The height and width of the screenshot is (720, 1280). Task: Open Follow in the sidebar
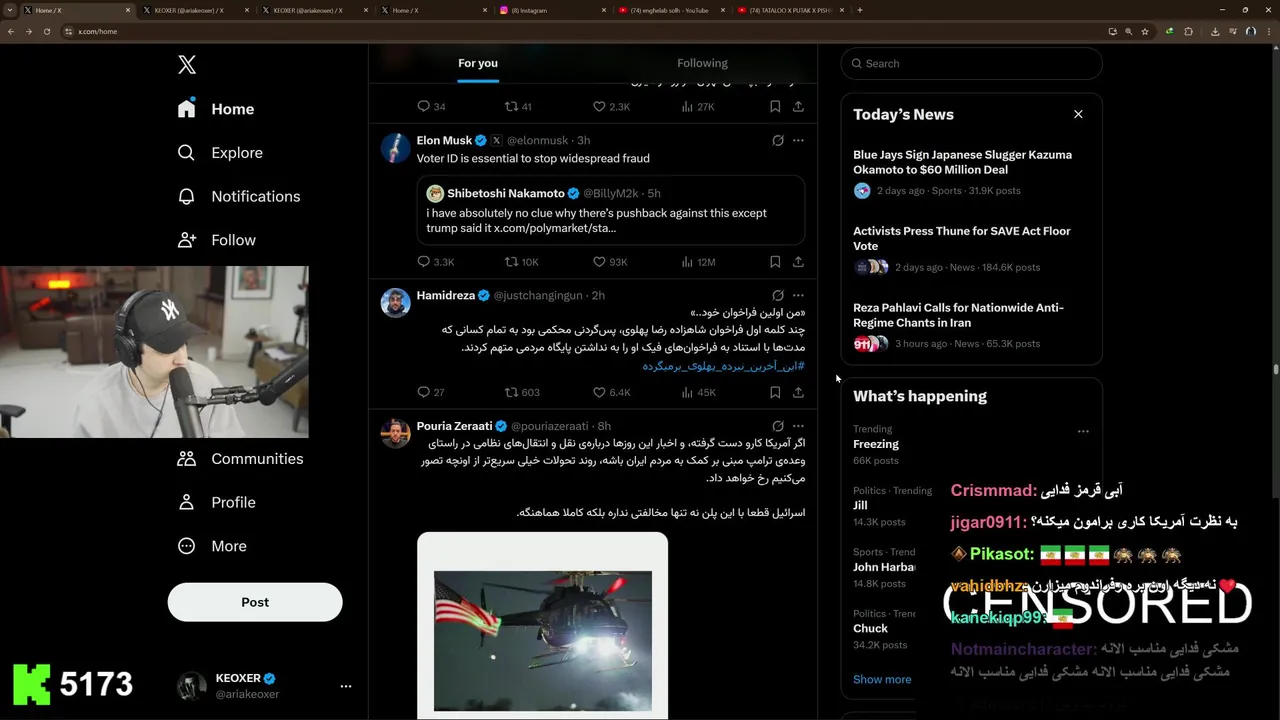pos(216,240)
